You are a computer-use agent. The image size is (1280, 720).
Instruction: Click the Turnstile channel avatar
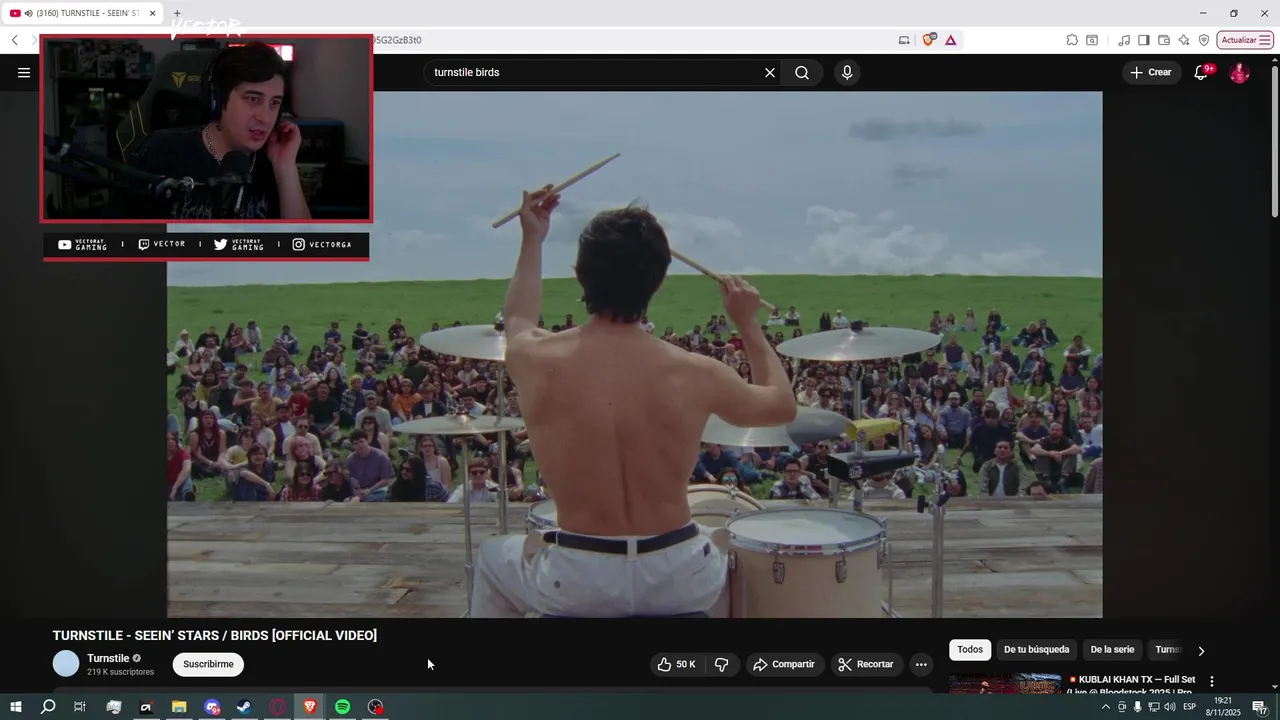(x=66, y=664)
